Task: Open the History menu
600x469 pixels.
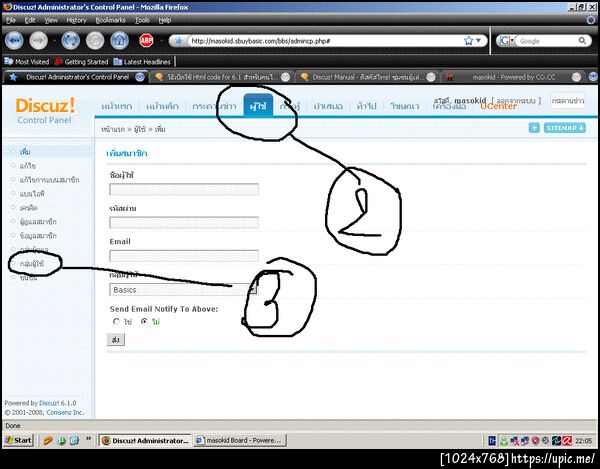Action: coord(77,20)
